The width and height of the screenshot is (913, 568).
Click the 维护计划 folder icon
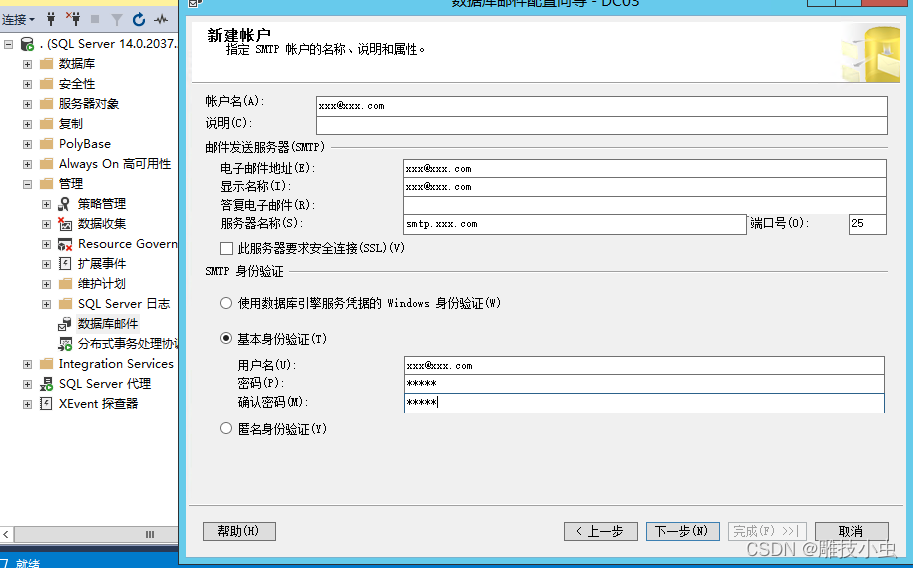point(65,284)
